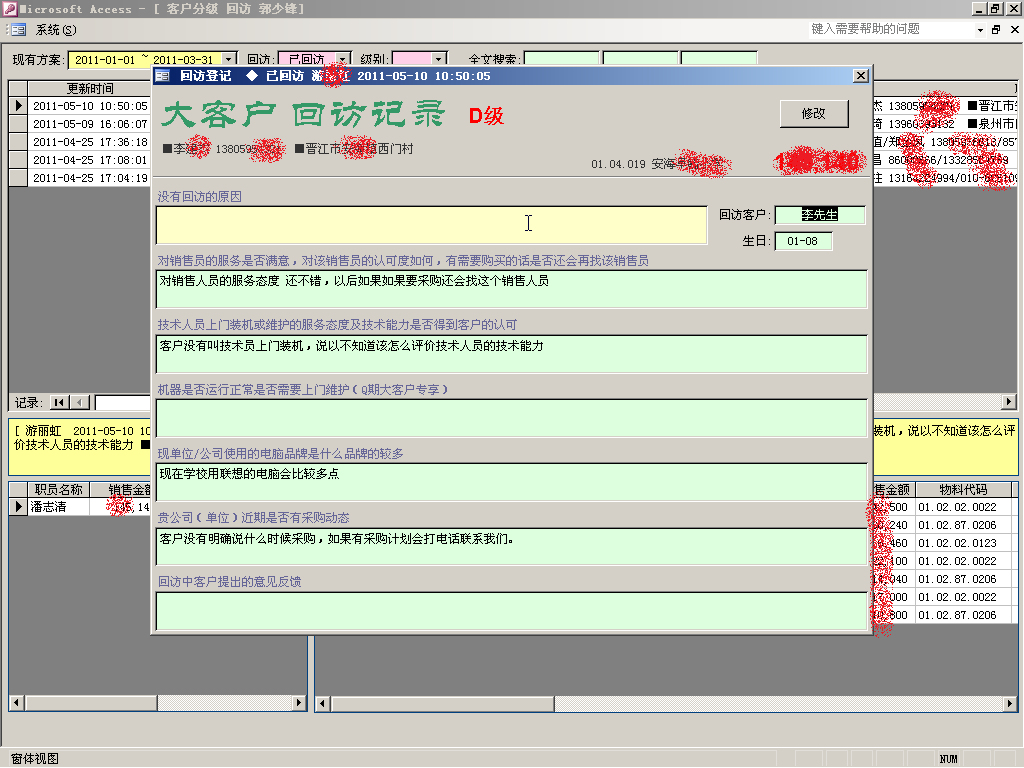The width and height of the screenshot is (1024, 768).
Task: Click the 物料代码 column header
Action: tap(962, 490)
